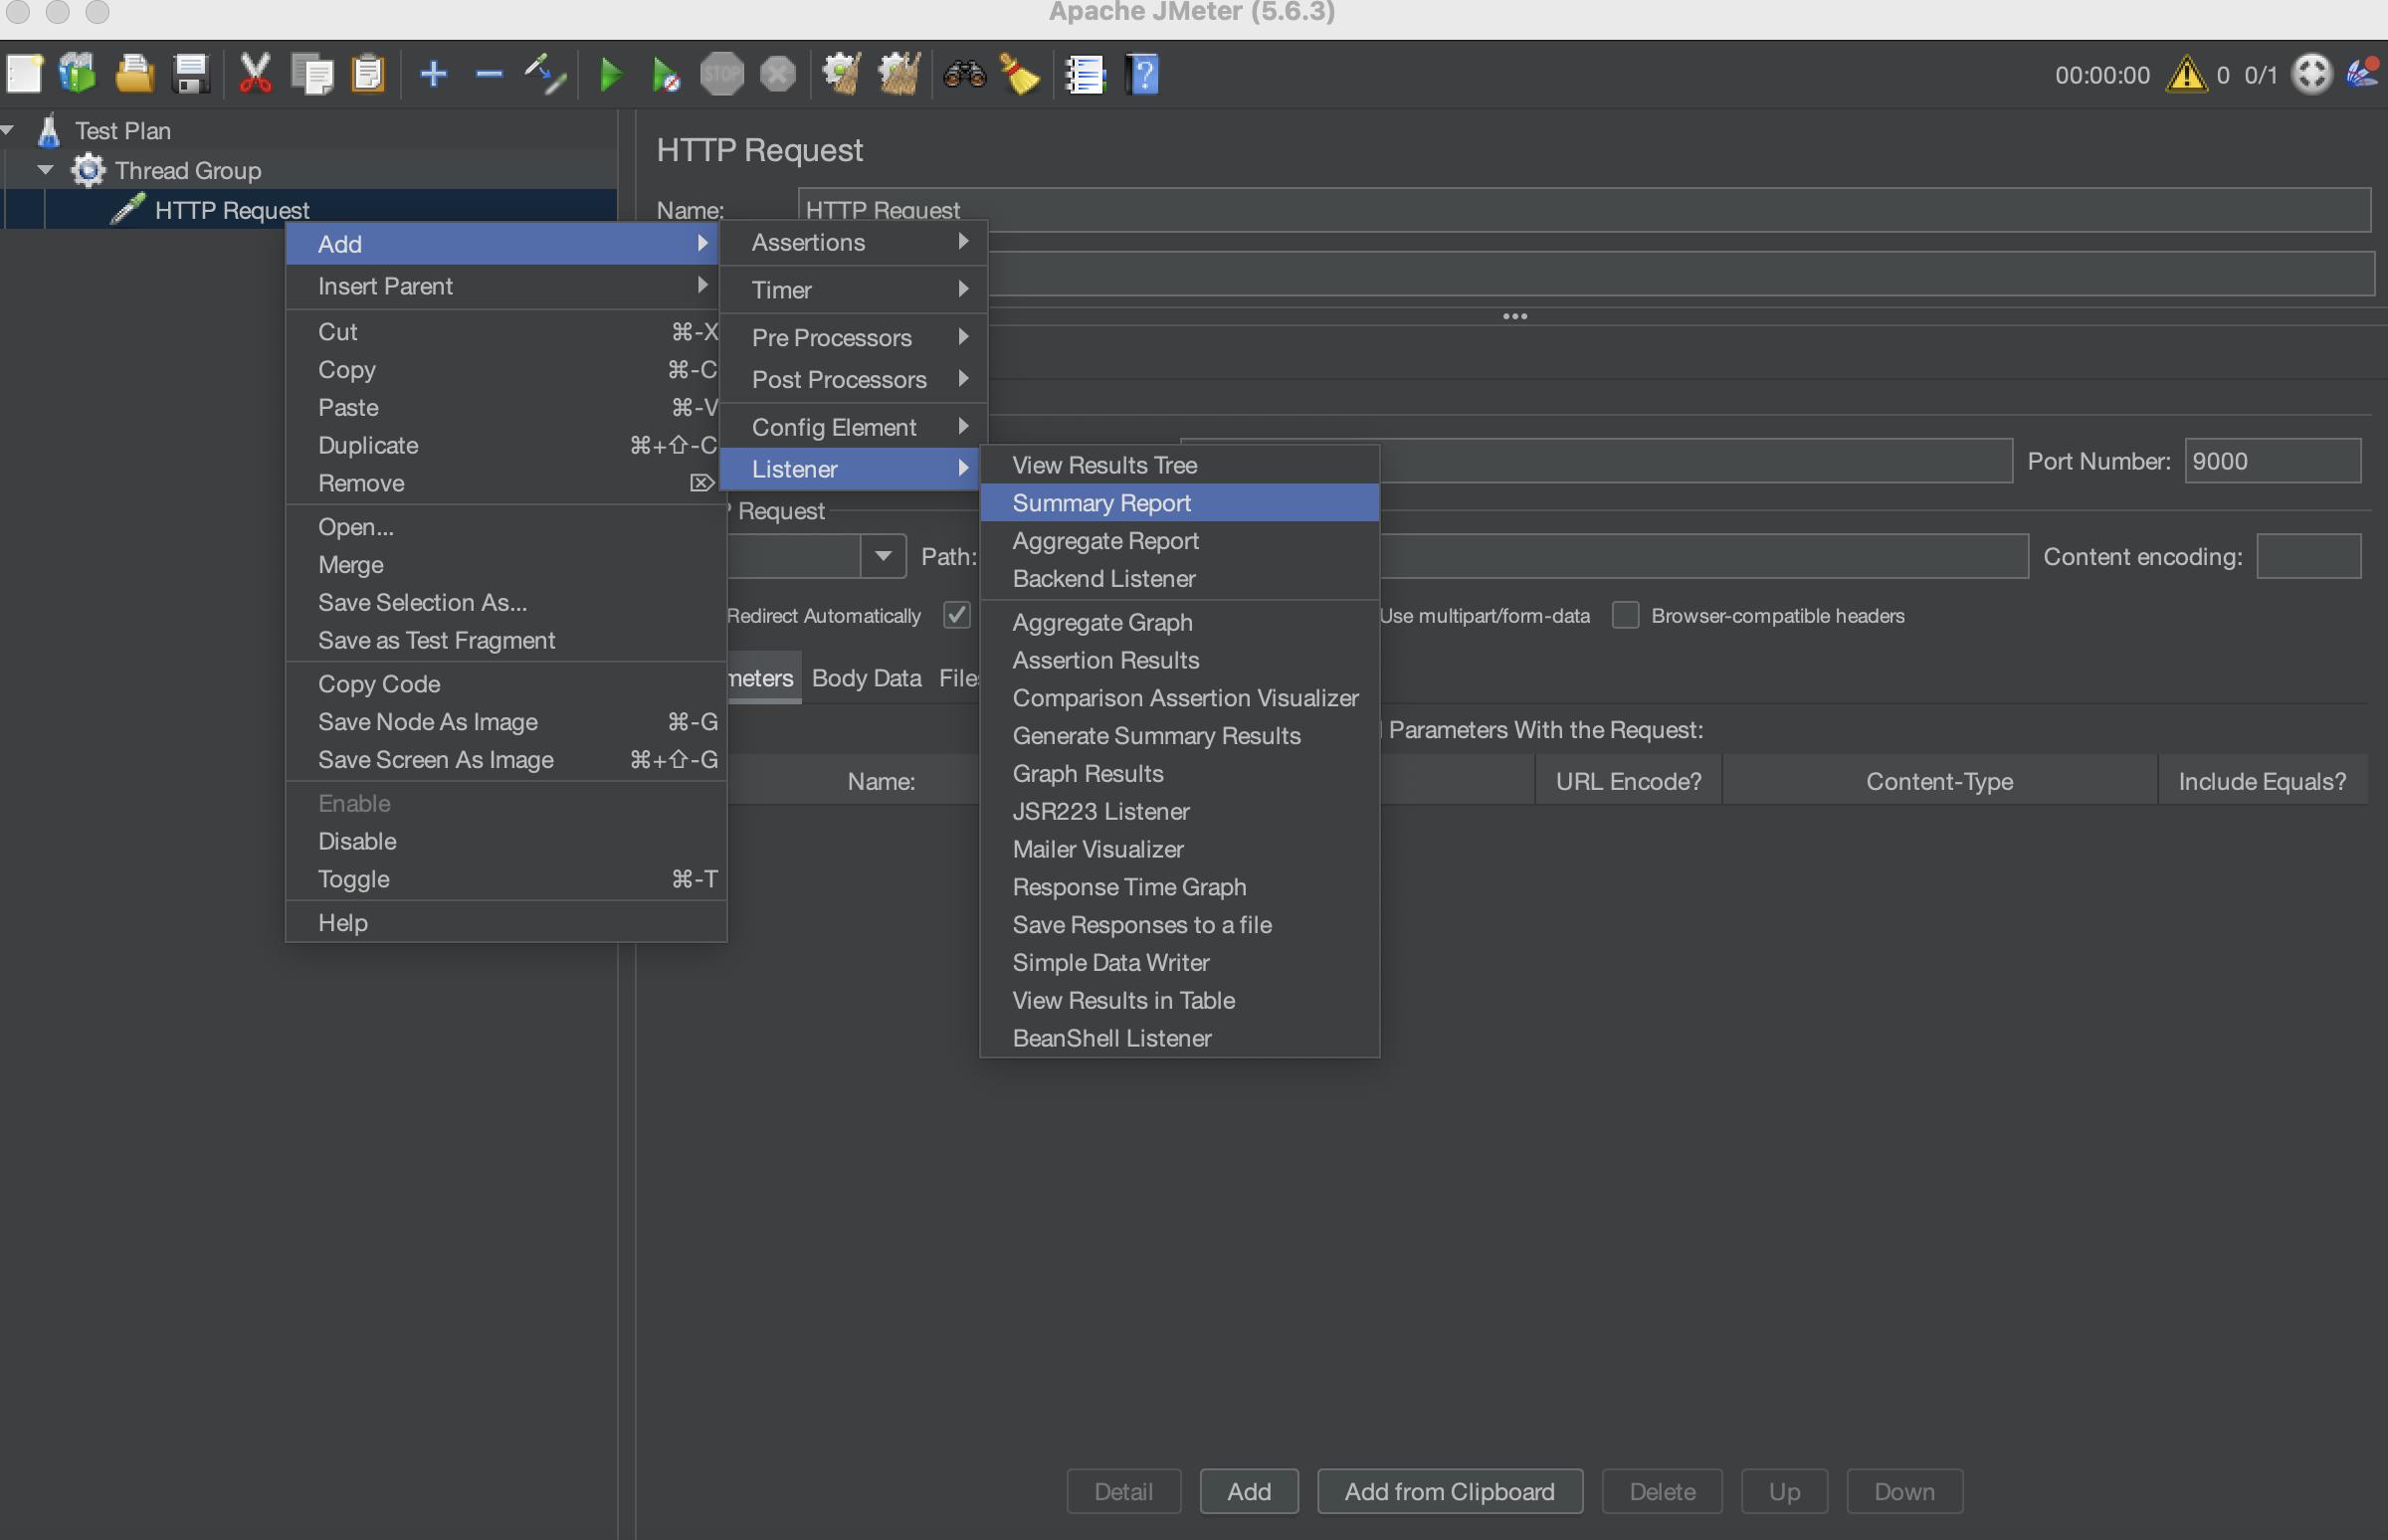Switch to the Body Data tab
The height and width of the screenshot is (1540, 2388).
866,678
